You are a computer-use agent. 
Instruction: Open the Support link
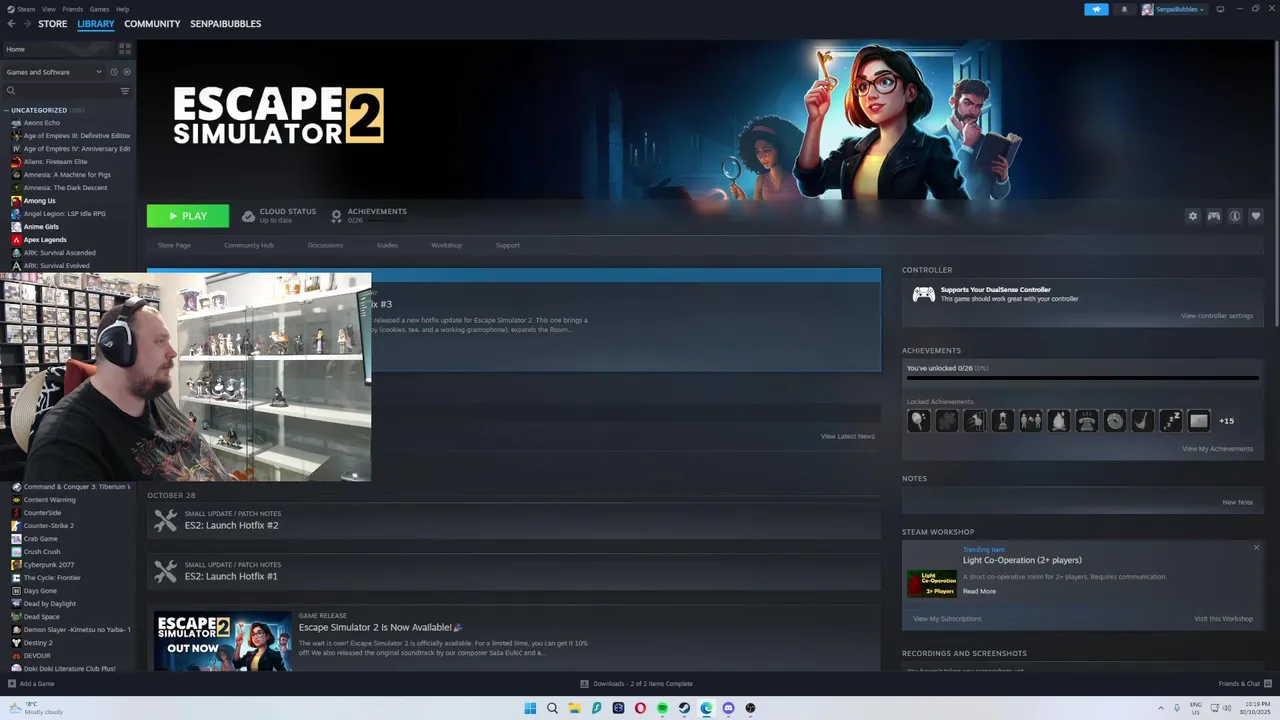507,245
